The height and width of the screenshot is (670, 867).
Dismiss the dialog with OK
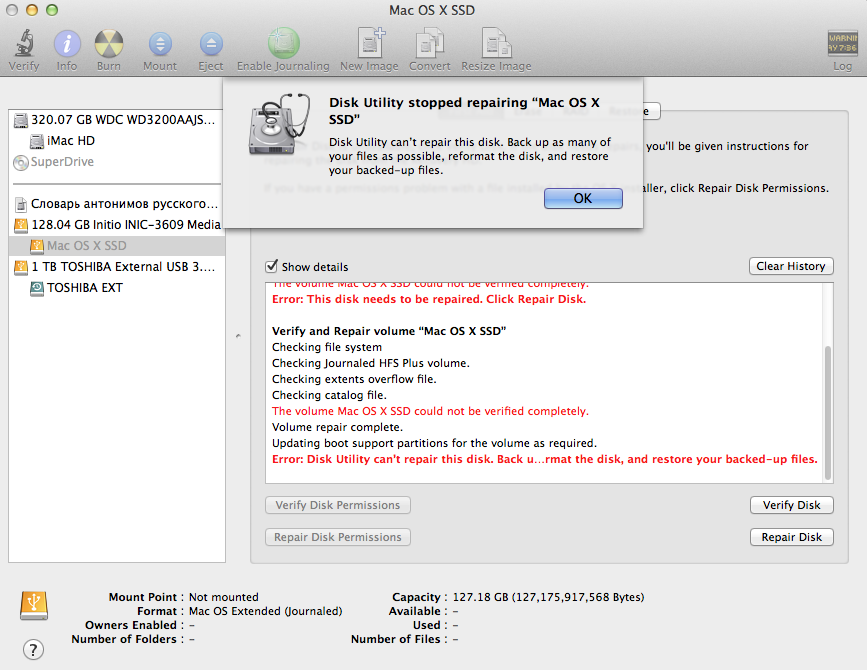583,198
